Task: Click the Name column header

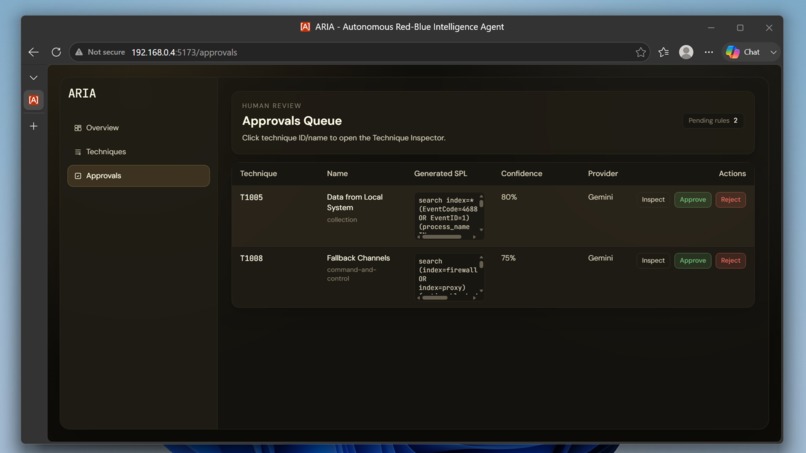Action: [x=337, y=174]
